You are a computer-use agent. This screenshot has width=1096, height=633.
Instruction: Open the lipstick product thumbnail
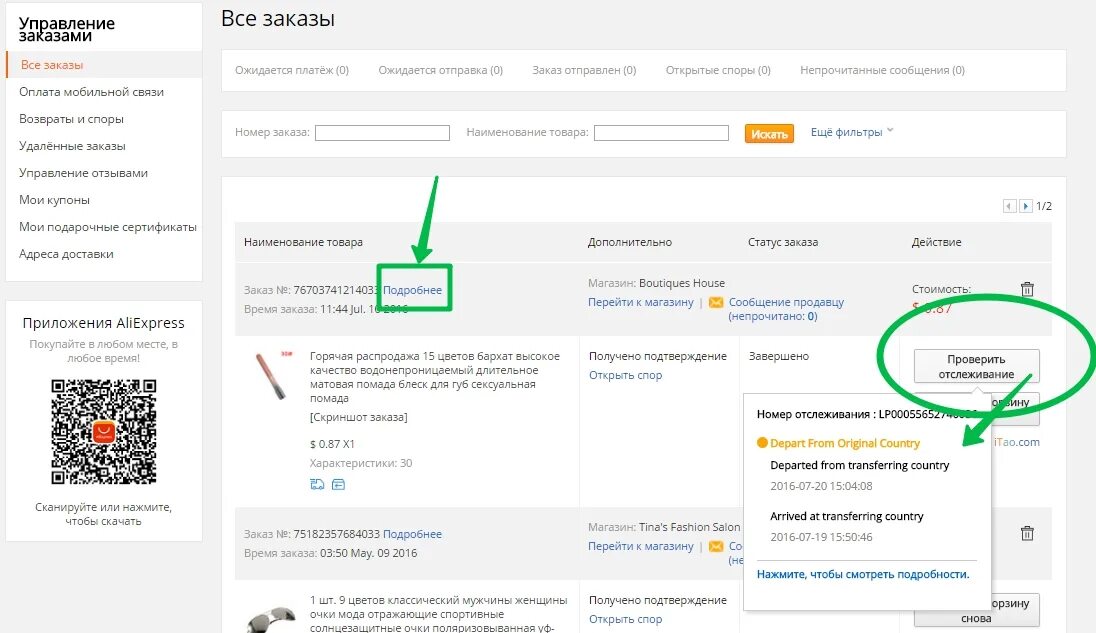pos(273,376)
